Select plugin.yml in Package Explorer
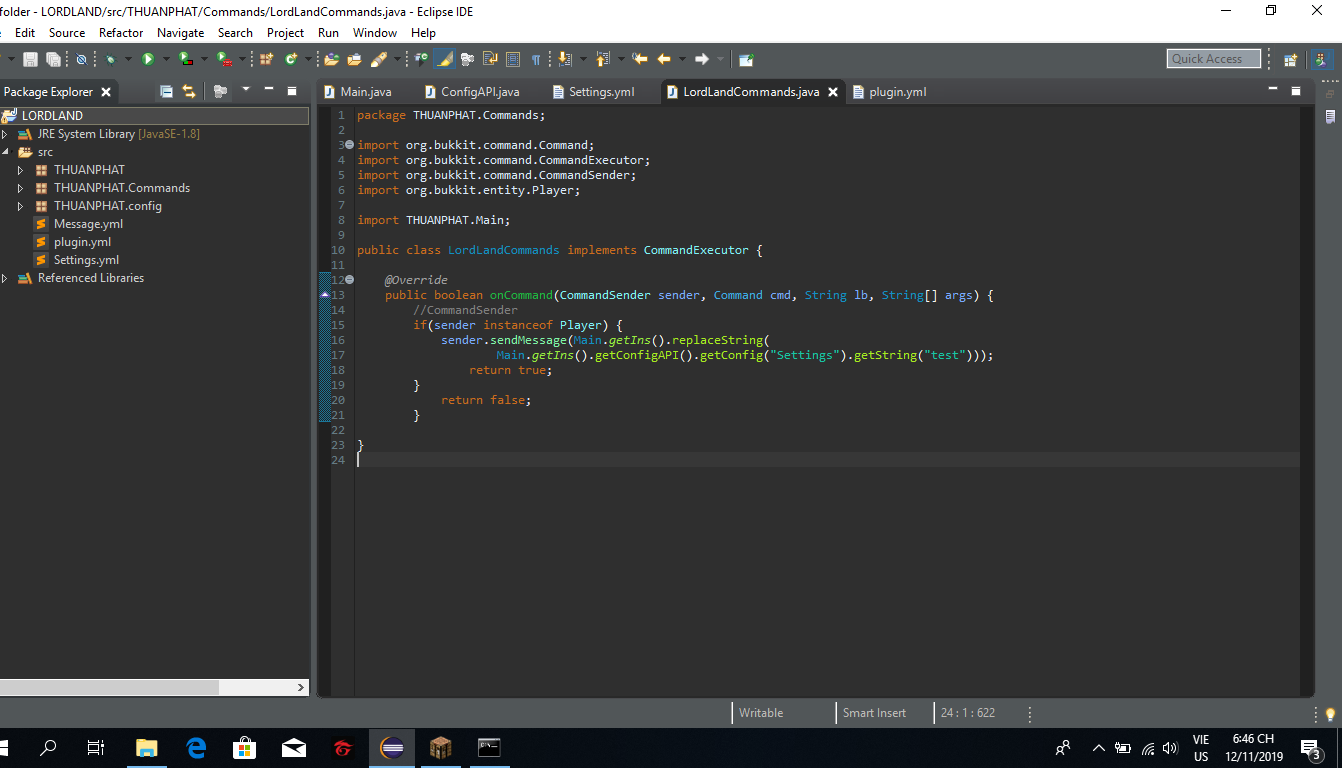 (x=82, y=242)
